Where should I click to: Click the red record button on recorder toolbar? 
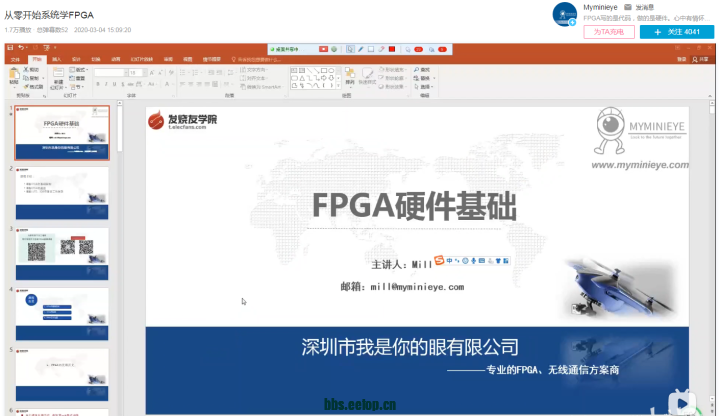(x=323, y=49)
